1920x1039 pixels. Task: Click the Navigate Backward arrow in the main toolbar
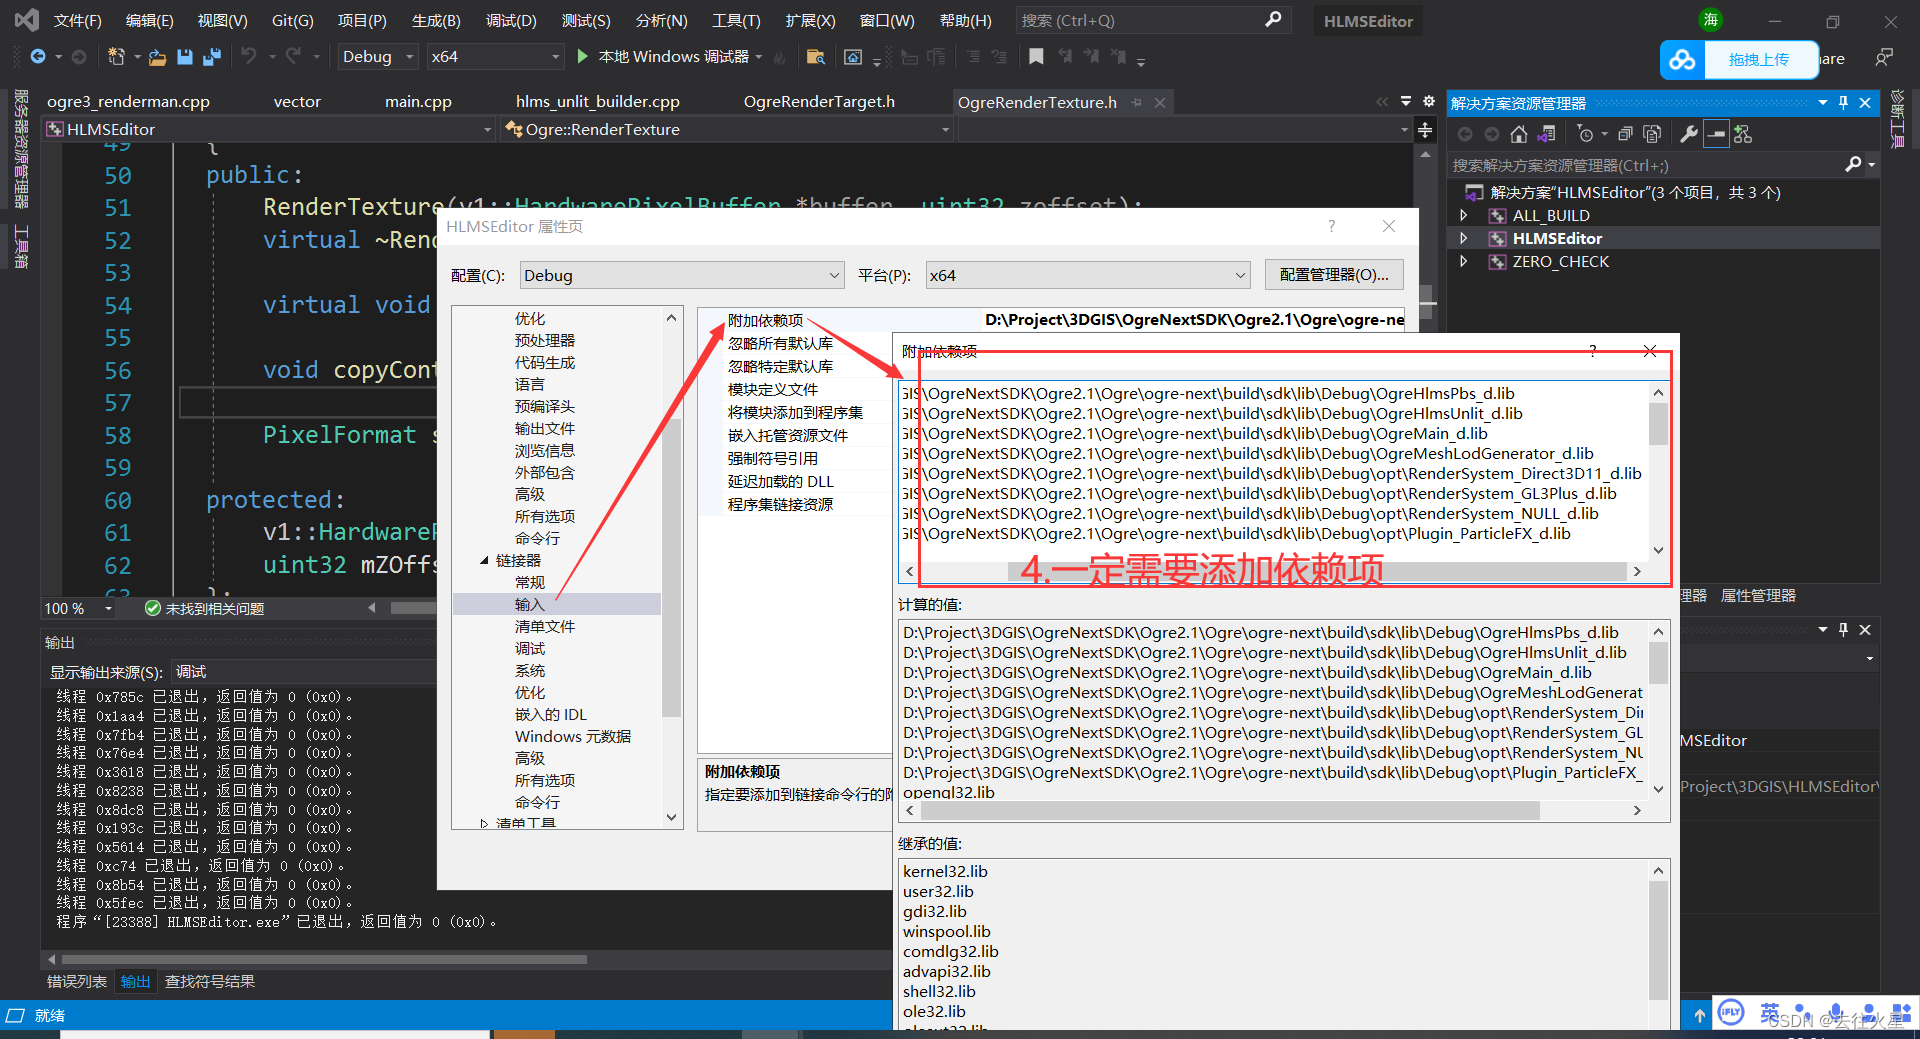[38, 57]
